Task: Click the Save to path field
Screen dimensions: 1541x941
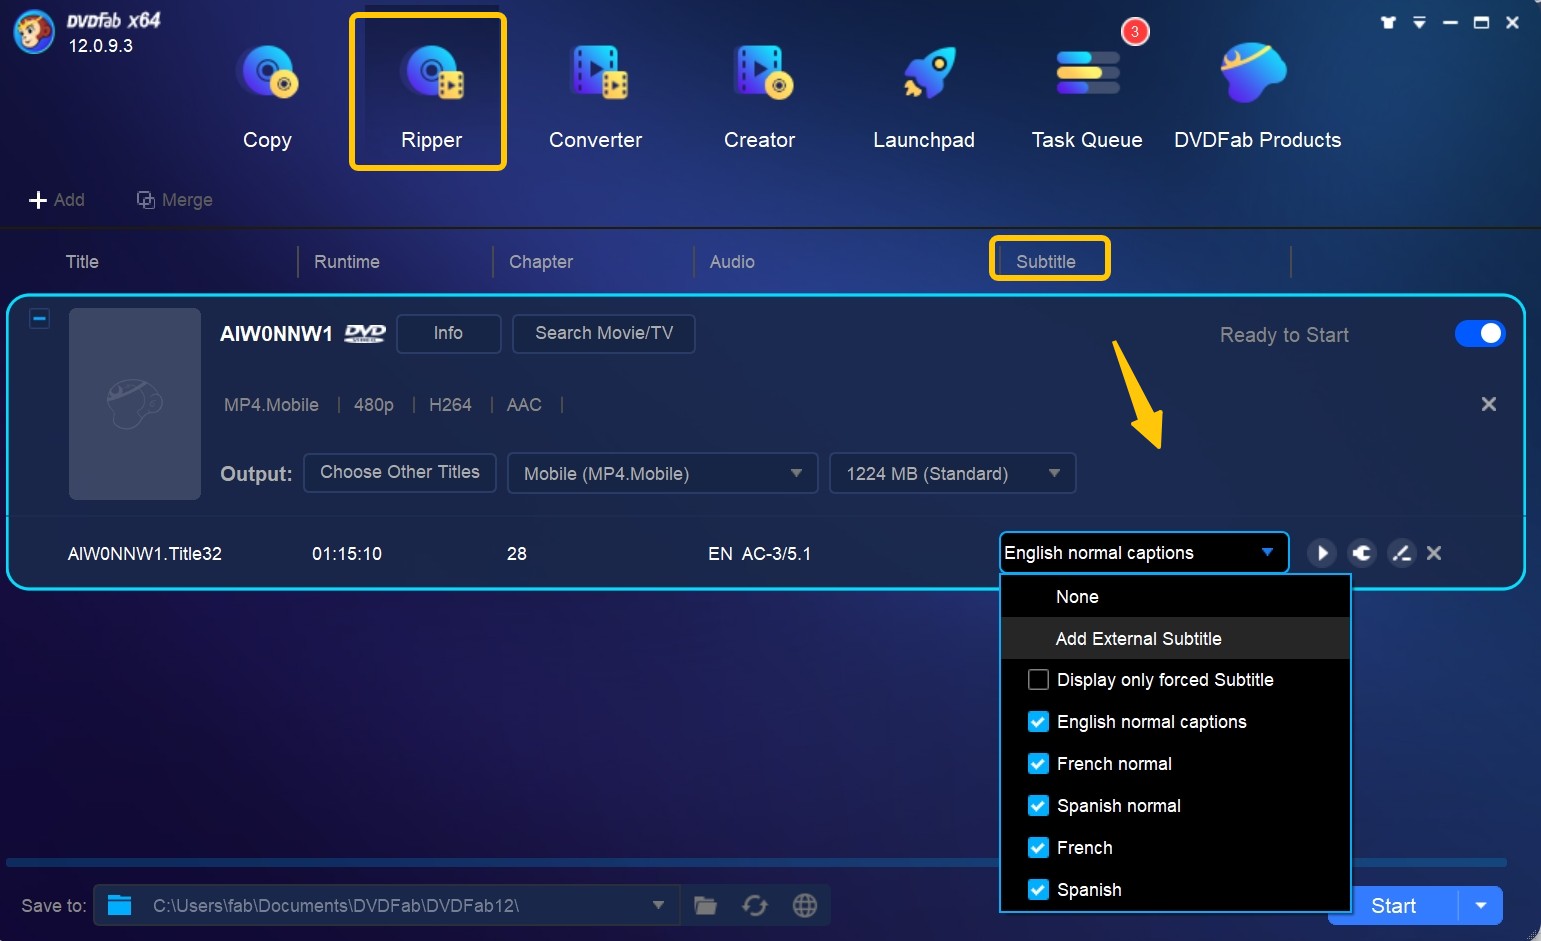Action: click(386, 905)
